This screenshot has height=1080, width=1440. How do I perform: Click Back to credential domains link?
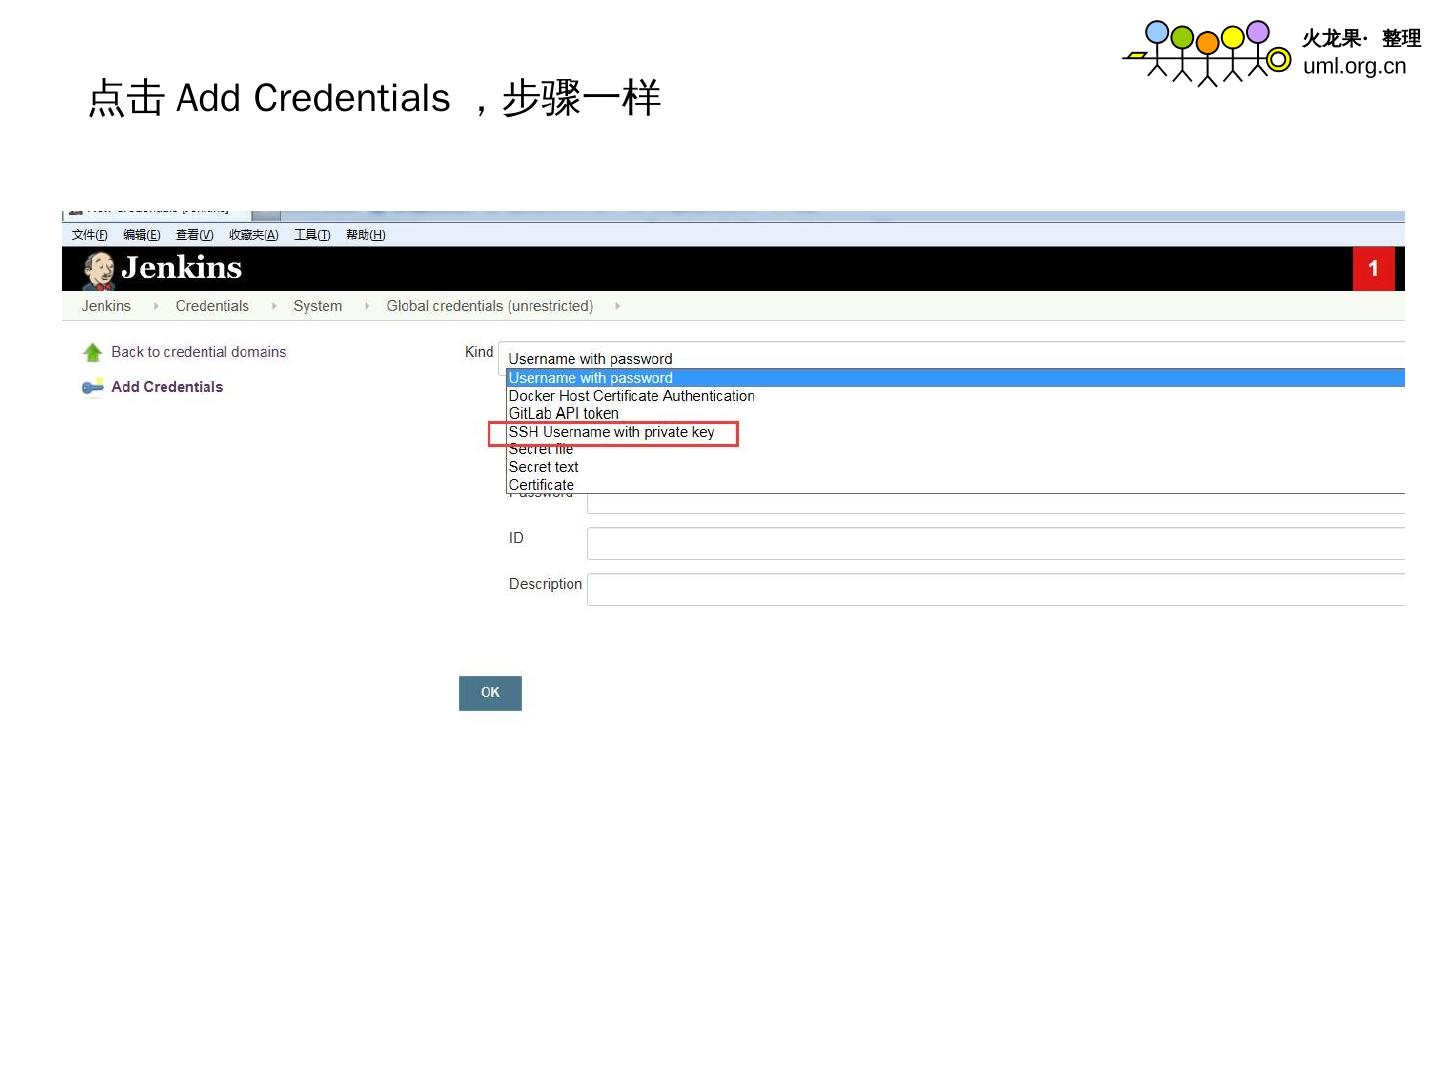pos(199,352)
